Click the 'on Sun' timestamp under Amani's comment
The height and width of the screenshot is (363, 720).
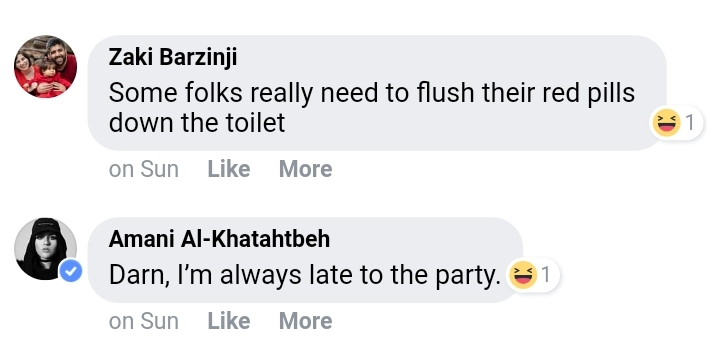[144, 321]
